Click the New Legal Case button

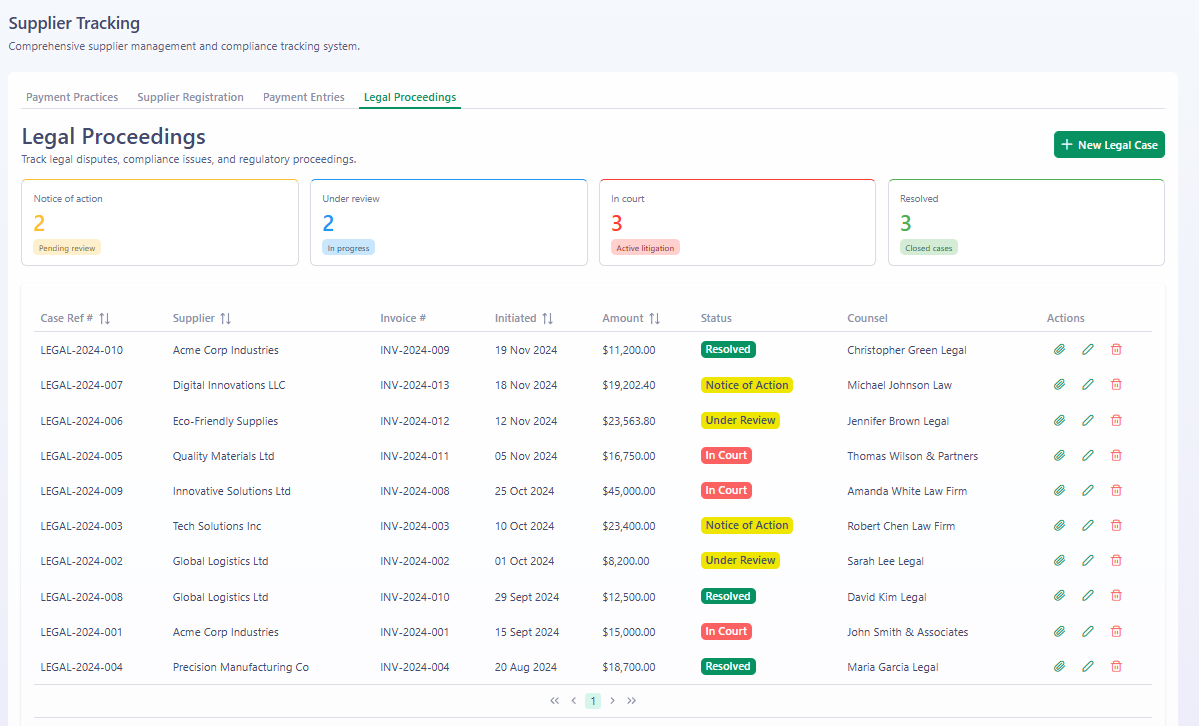[x=1109, y=145]
